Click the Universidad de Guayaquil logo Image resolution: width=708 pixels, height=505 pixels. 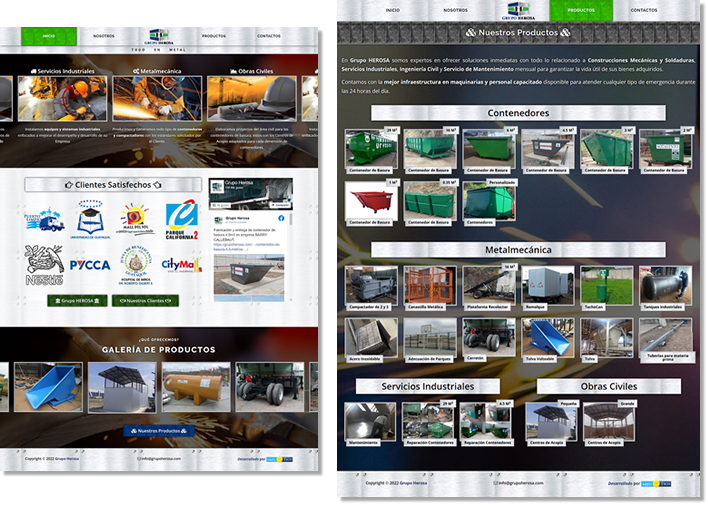[x=90, y=218]
